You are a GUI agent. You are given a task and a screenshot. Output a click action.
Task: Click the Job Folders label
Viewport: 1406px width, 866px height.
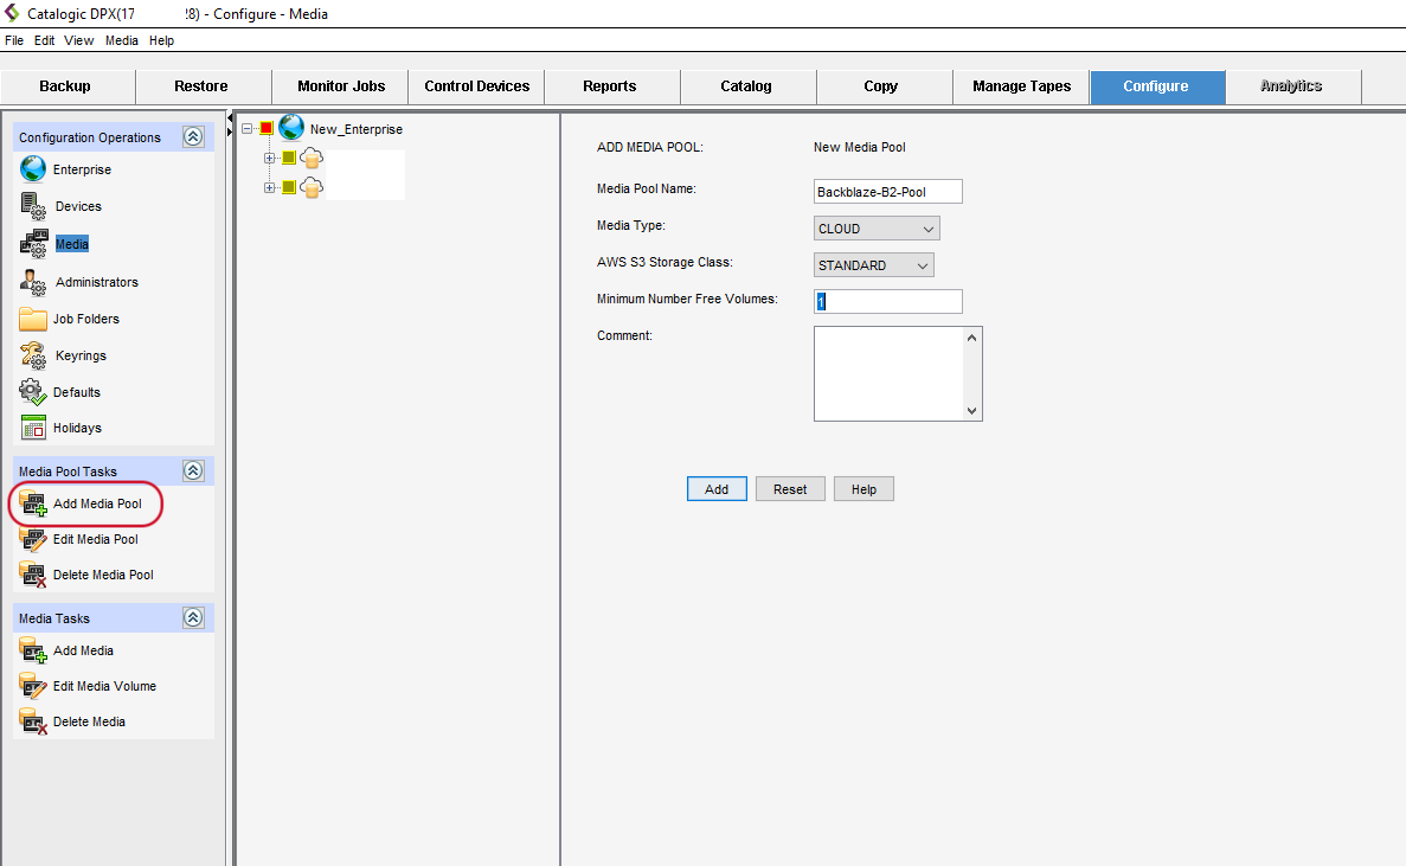(x=86, y=319)
